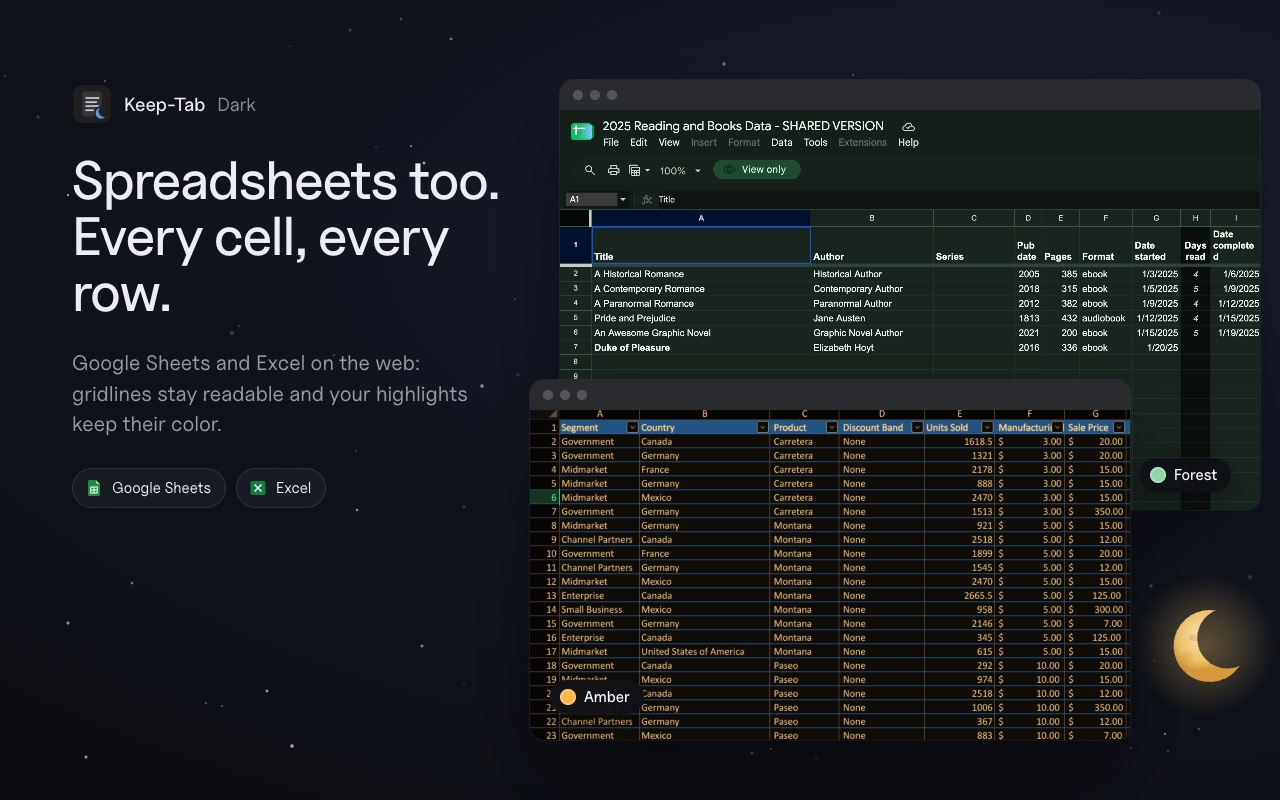This screenshot has height=800, width=1280.
Task: Open the search magnifier in Sheets toolbar
Action: 590,170
